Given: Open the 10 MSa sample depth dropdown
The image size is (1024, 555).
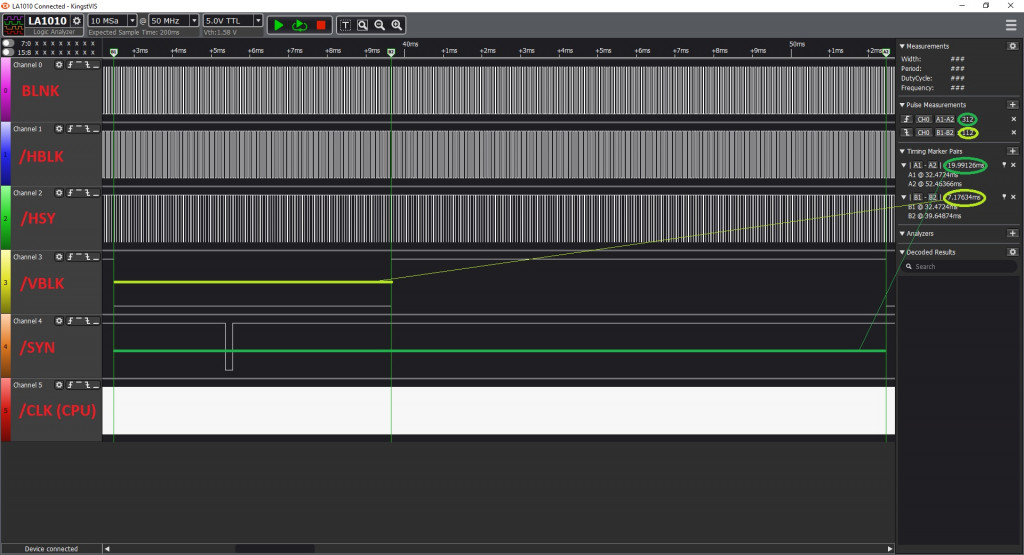Looking at the screenshot, I should pos(132,20).
